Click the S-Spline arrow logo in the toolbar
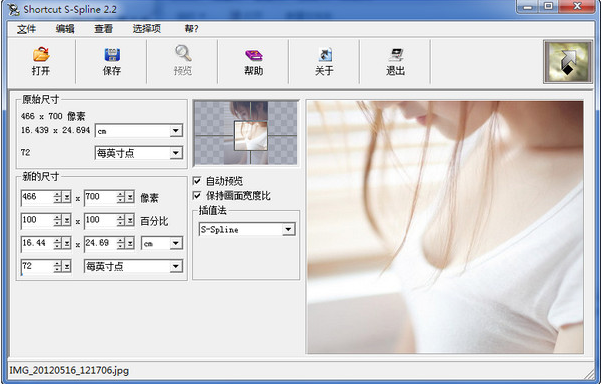 568,62
